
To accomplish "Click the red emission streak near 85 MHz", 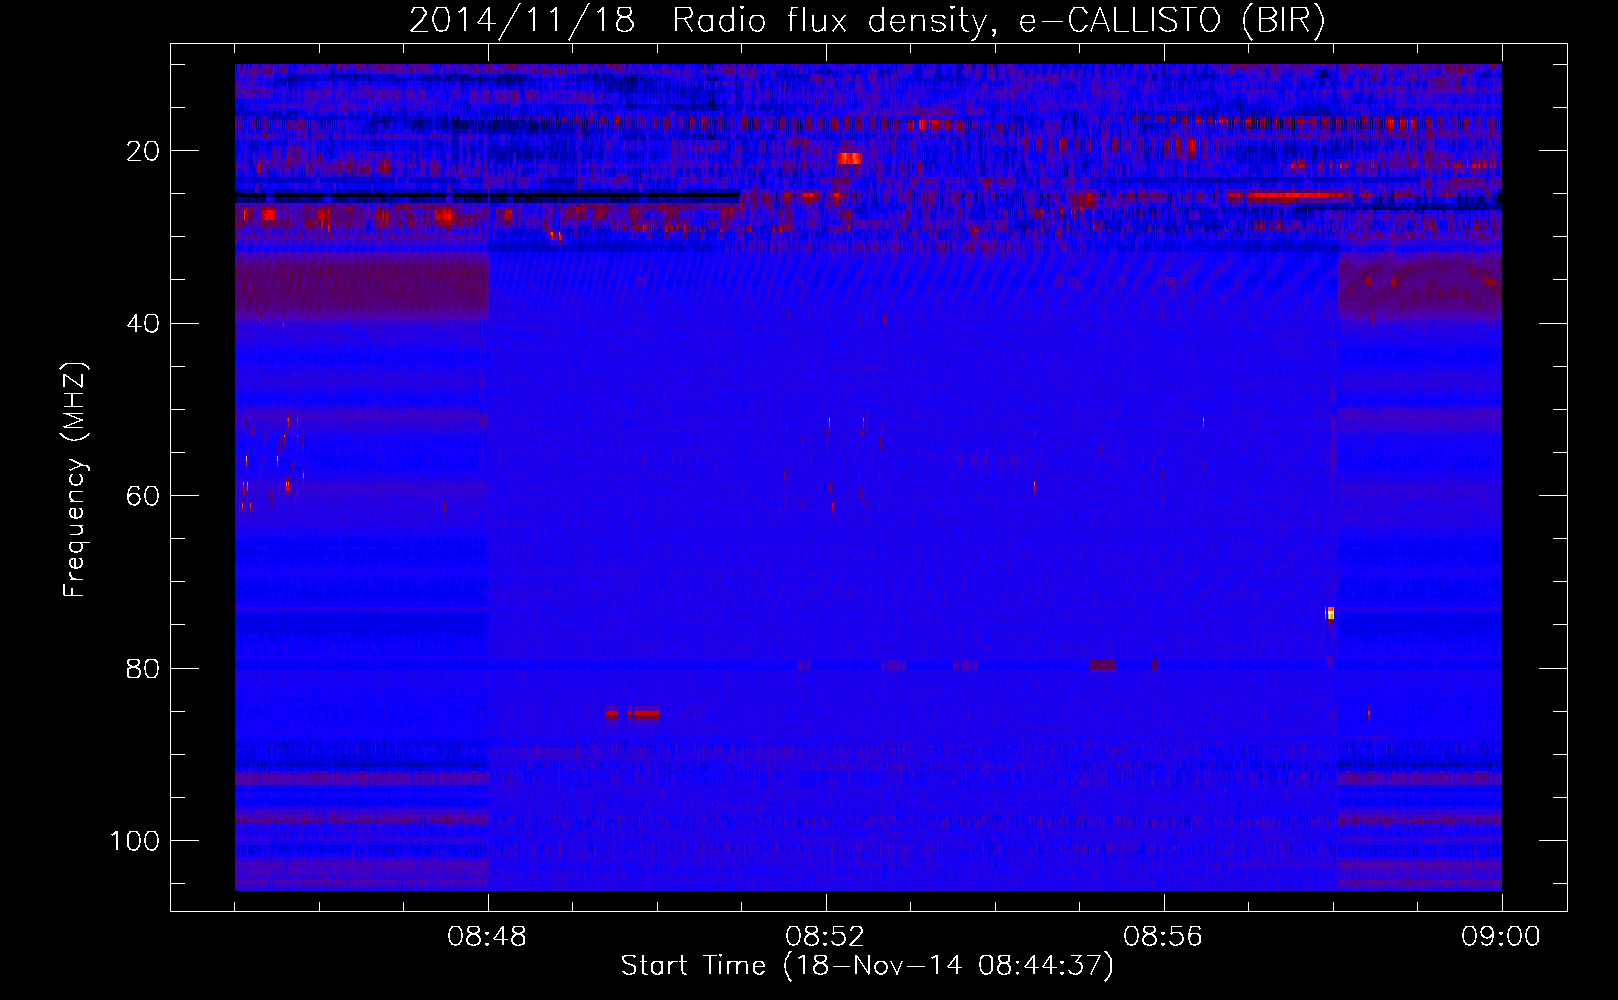I will click(x=633, y=714).
